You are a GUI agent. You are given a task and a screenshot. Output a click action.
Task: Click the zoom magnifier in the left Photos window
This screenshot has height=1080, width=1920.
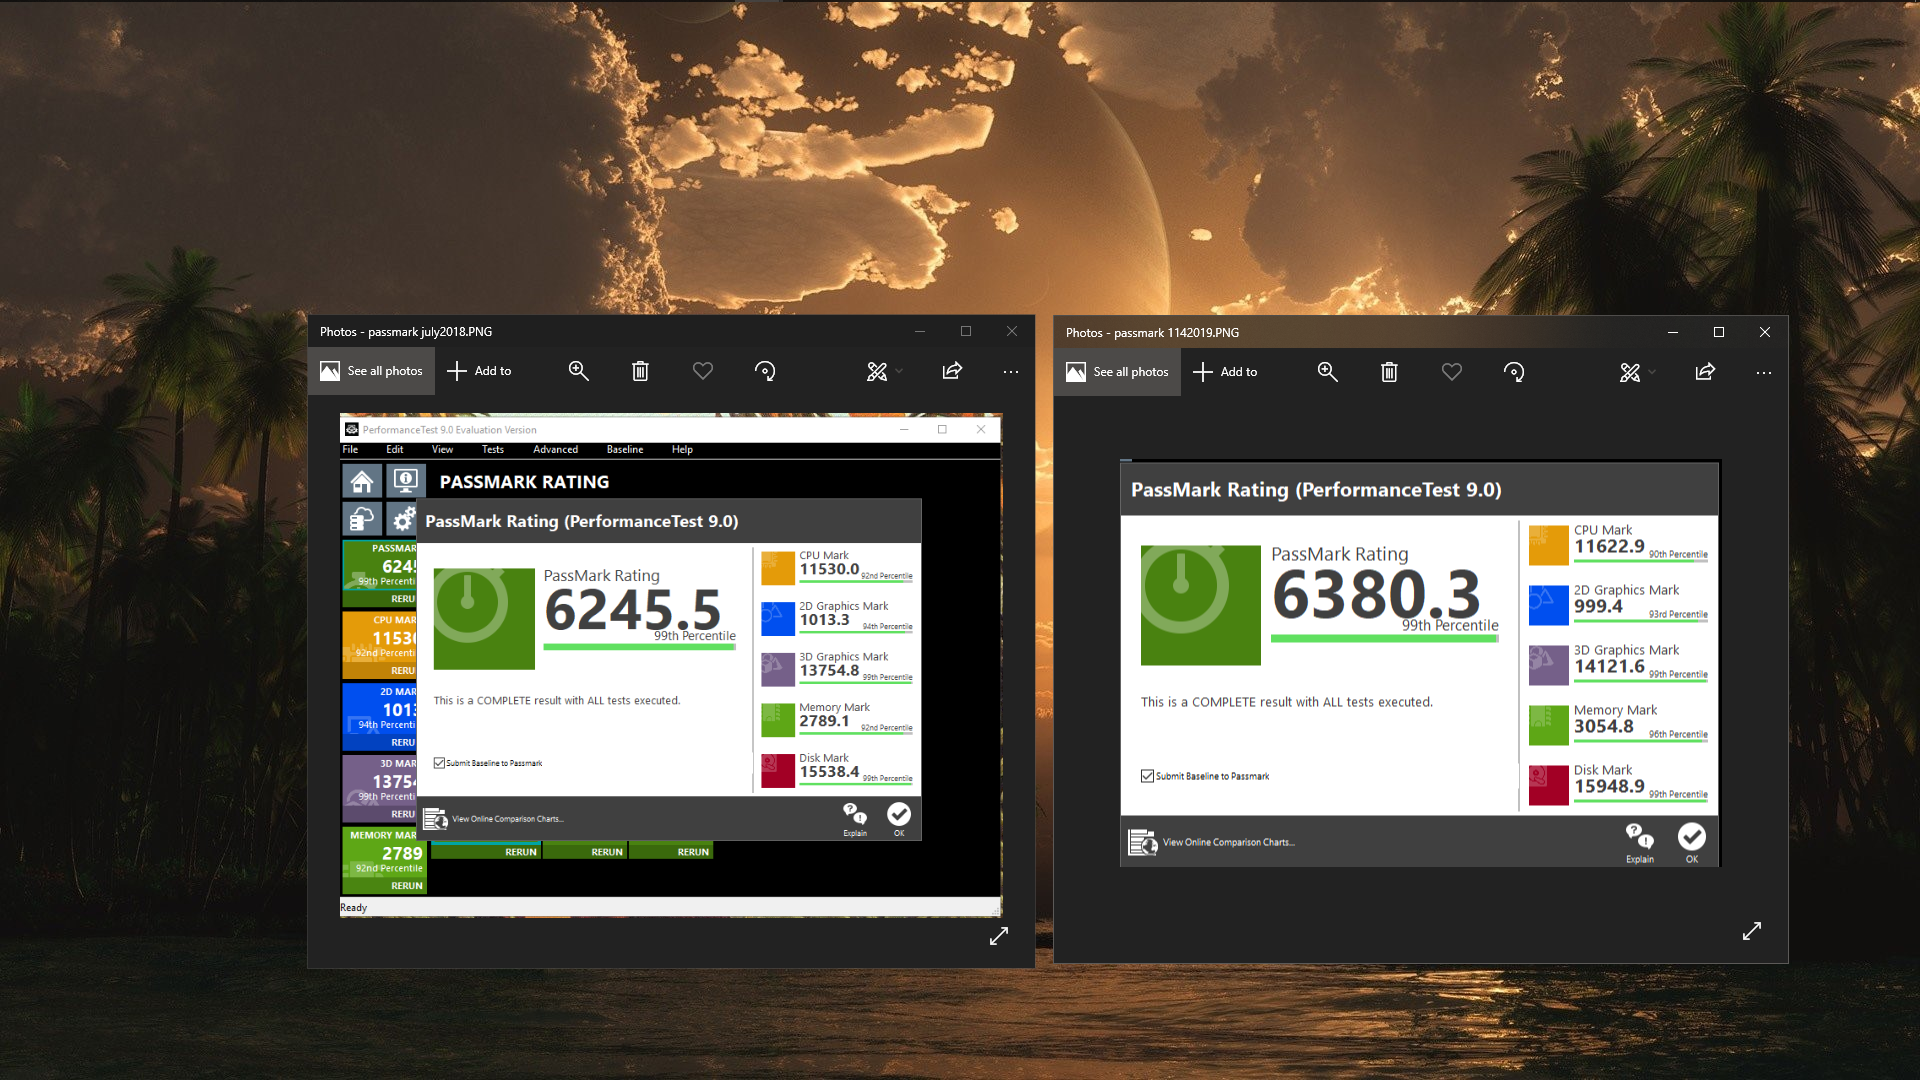click(x=578, y=371)
